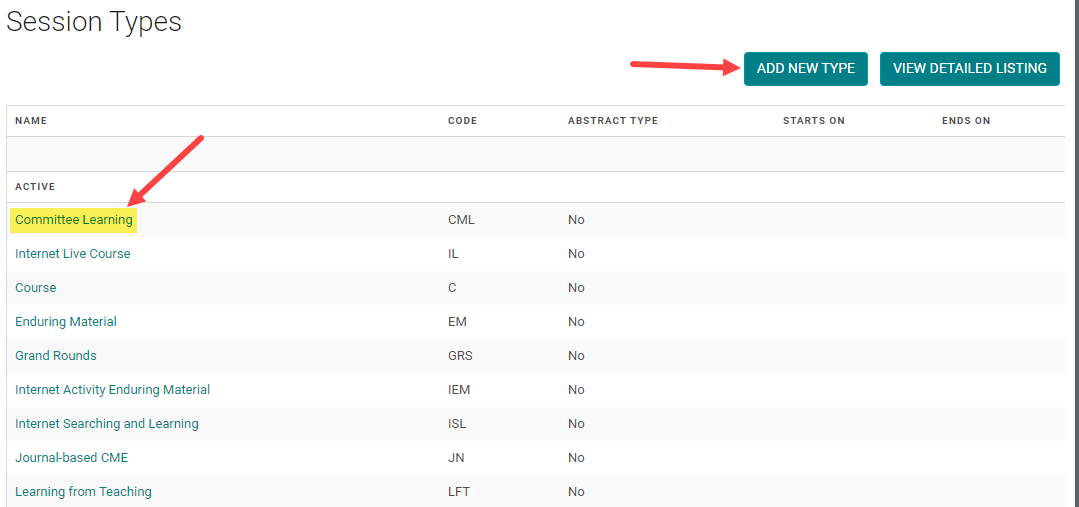The width and height of the screenshot is (1079, 507).
Task: Click the Journal-based CME link
Action: (71, 458)
